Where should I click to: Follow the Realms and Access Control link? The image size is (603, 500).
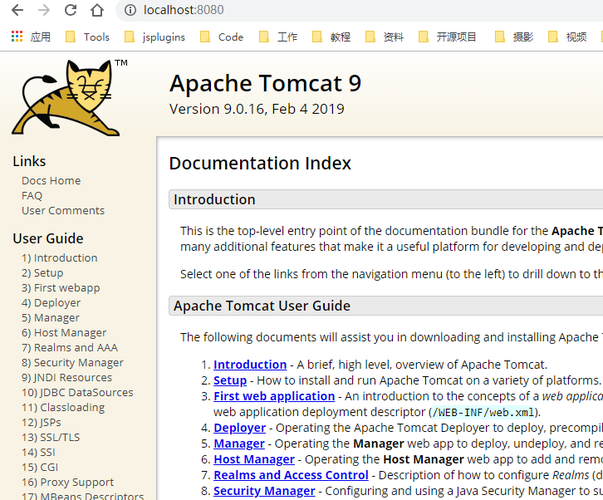click(x=291, y=475)
